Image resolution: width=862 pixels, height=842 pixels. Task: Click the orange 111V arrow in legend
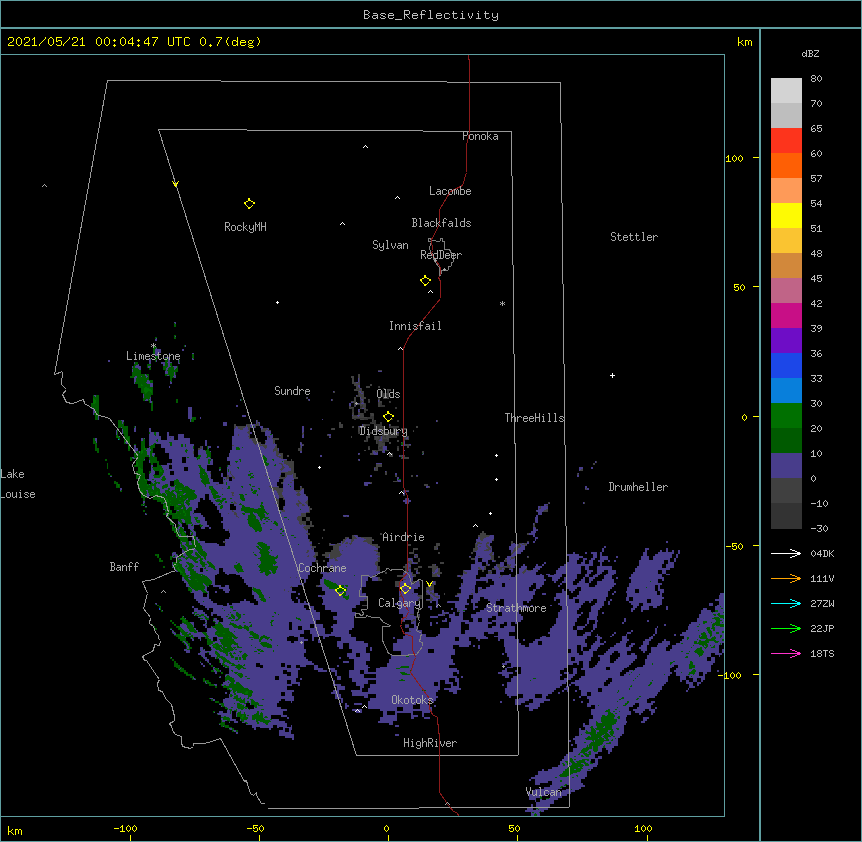click(x=786, y=578)
